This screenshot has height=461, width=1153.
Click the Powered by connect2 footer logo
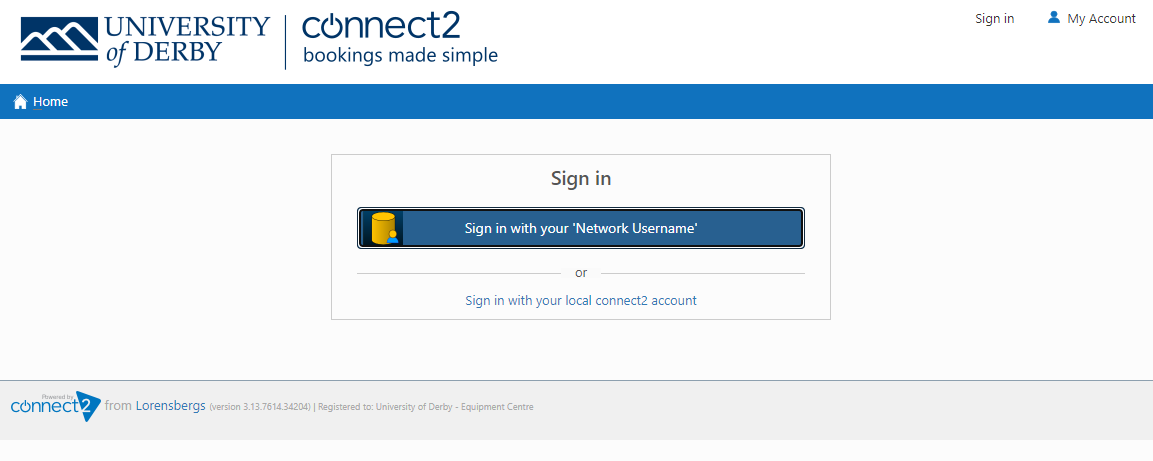[56, 406]
